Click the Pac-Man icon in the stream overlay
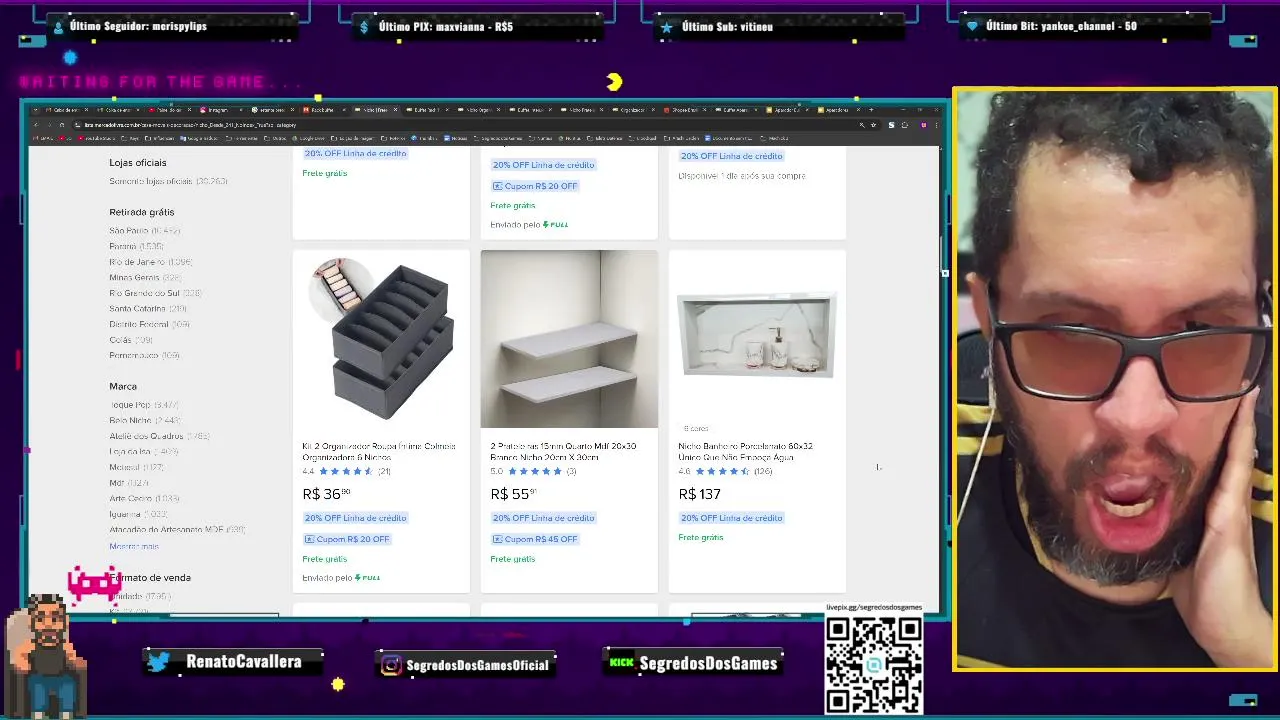Image resolution: width=1280 pixels, height=720 pixels. coord(614,81)
